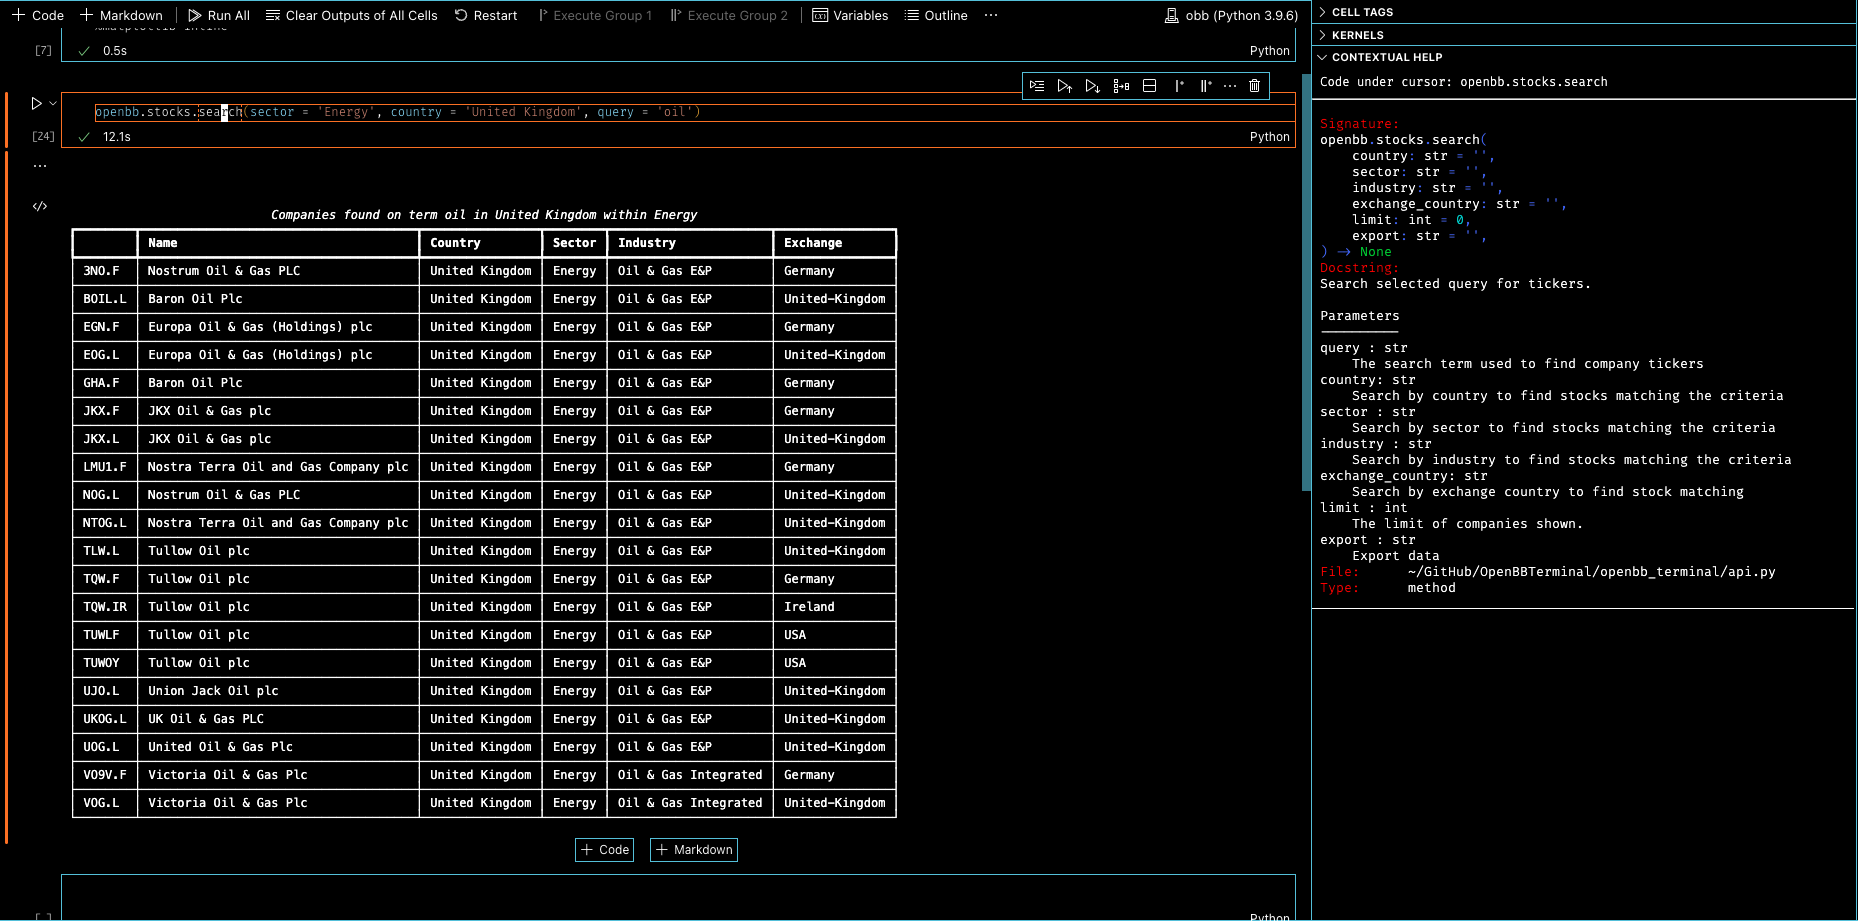Click Run by Line icon in cell toolbar

click(x=1037, y=86)
